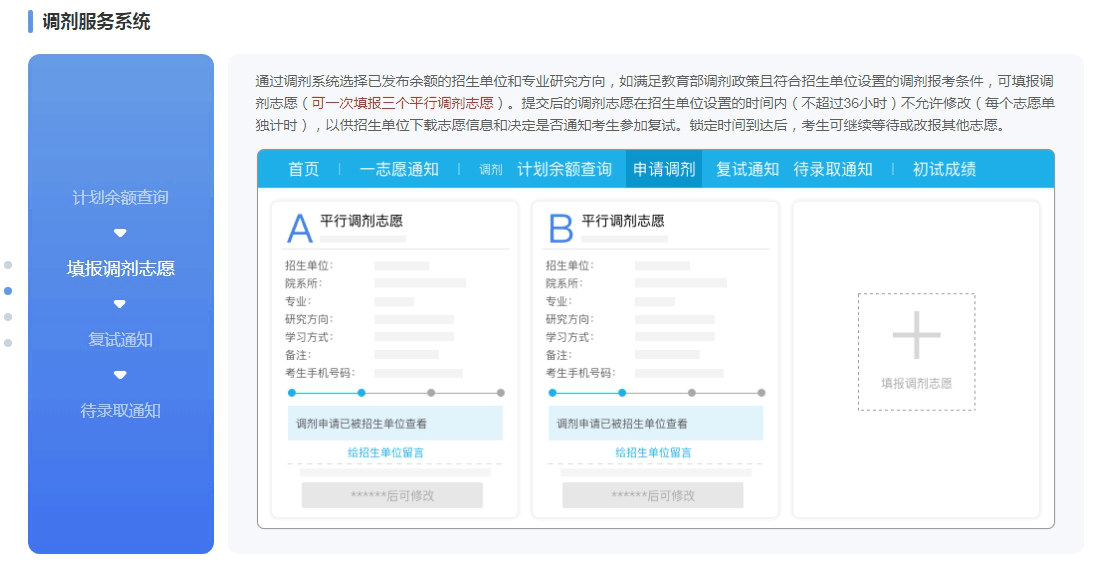Image resolution: width=1095 pixels, height=572 pixels.
Task: Click first progress dot in card A
Action: (292, 393)
